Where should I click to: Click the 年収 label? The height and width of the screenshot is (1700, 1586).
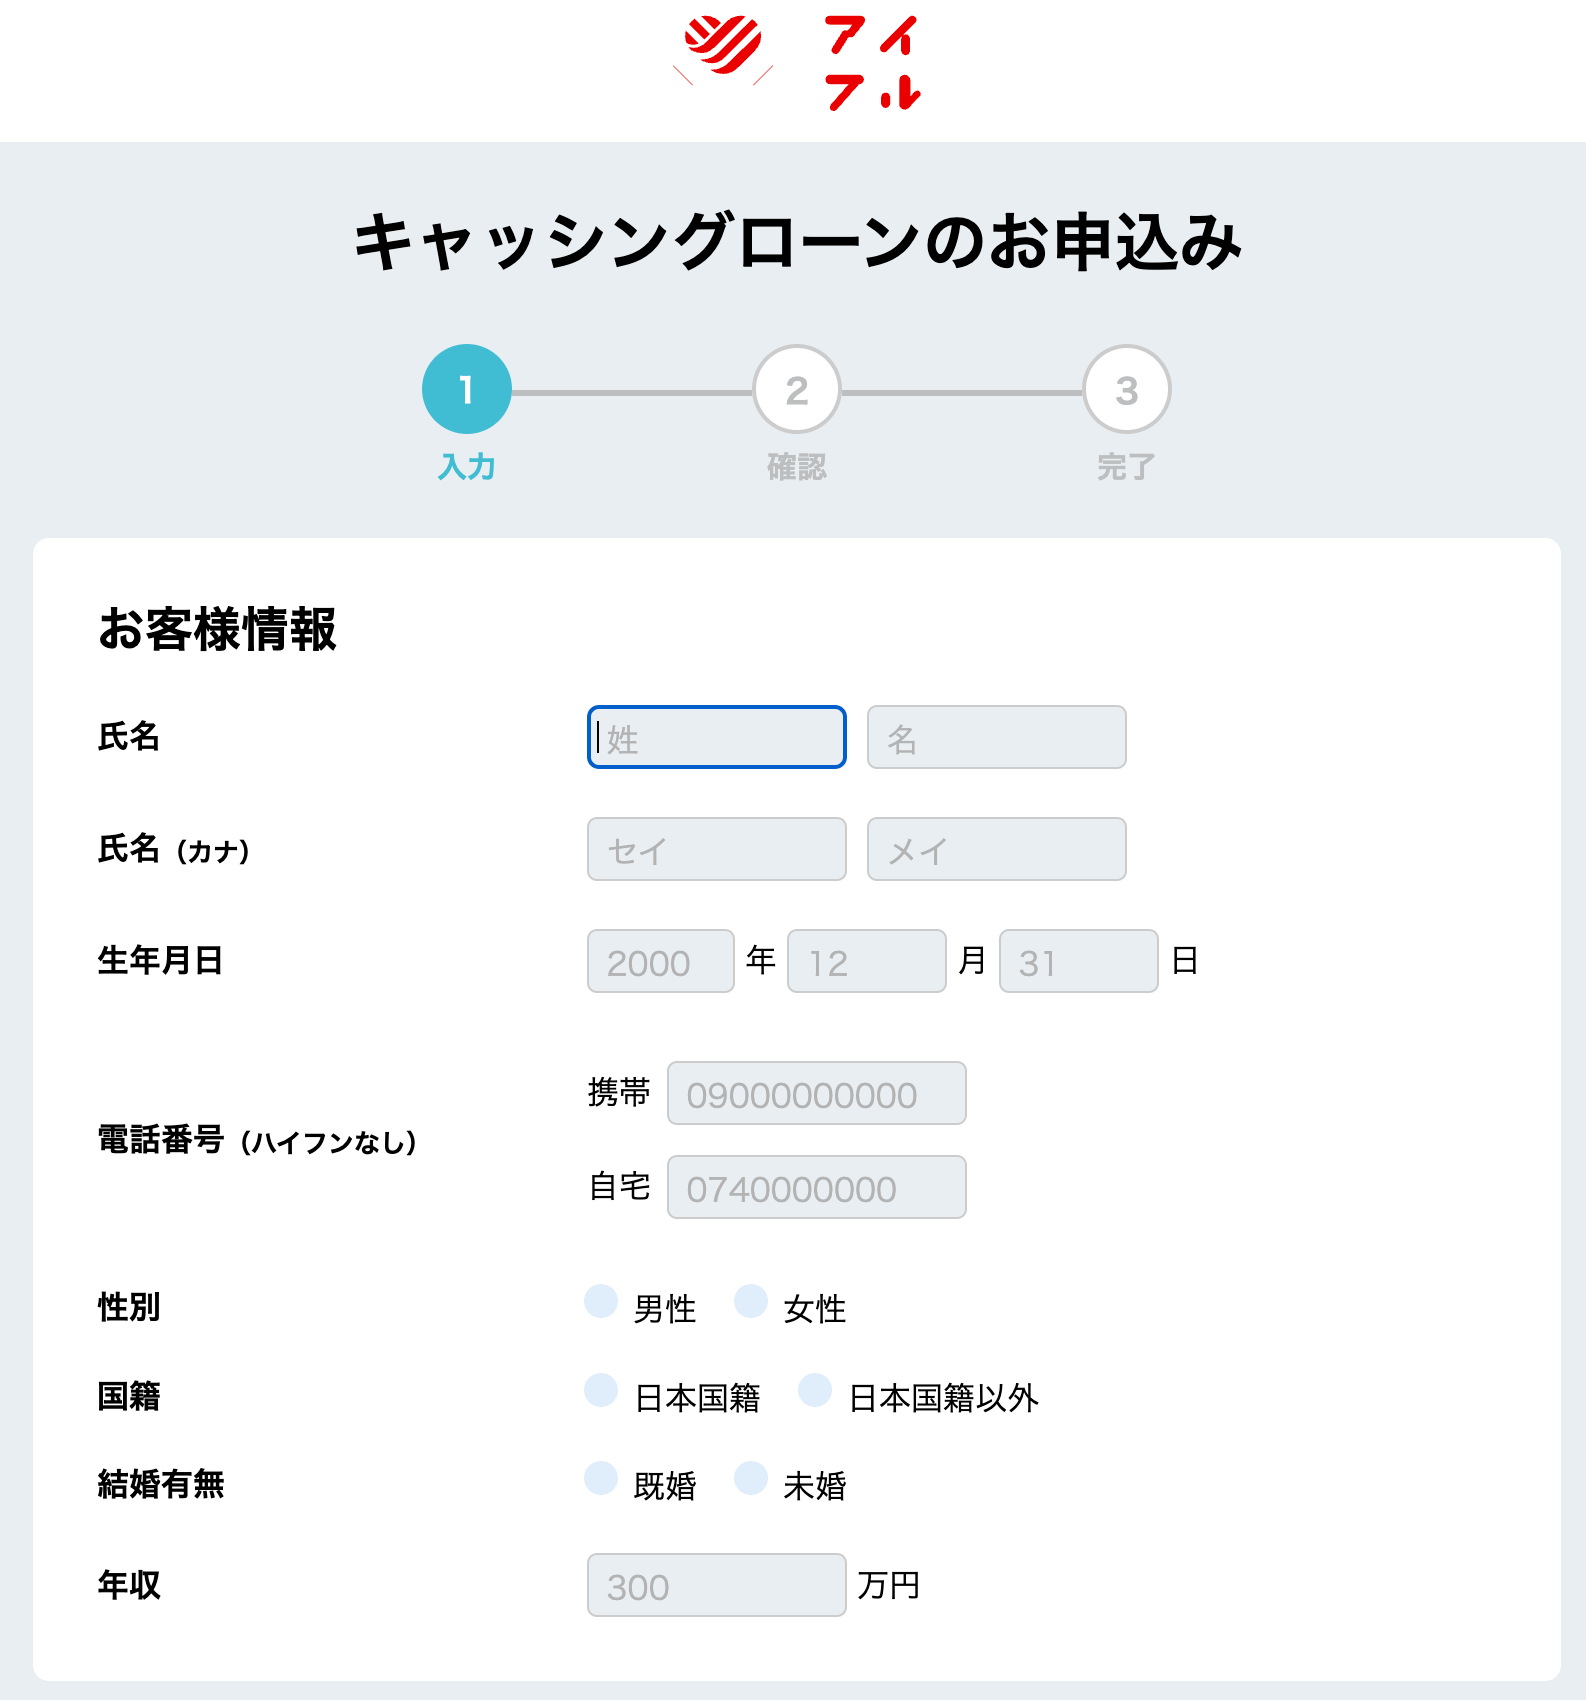click(129, 1585)
